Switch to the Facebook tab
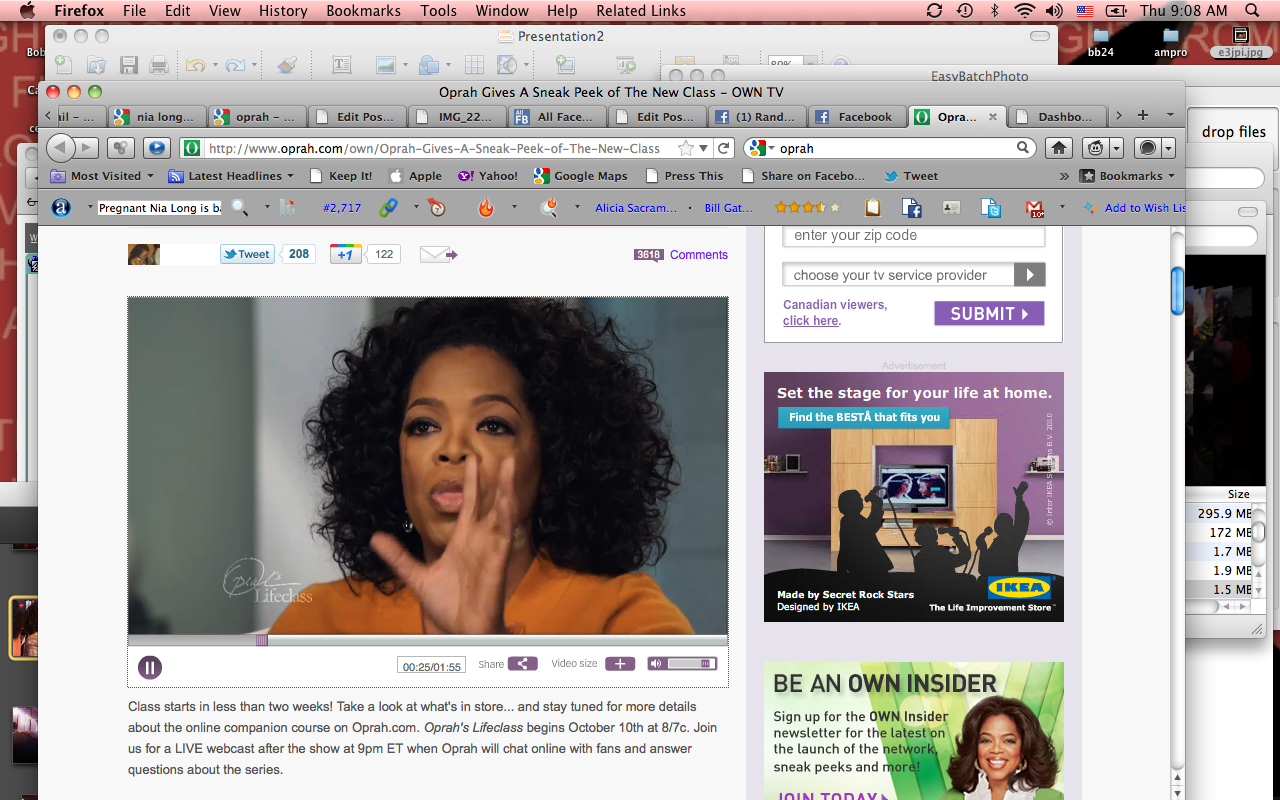 pos(855,117)
